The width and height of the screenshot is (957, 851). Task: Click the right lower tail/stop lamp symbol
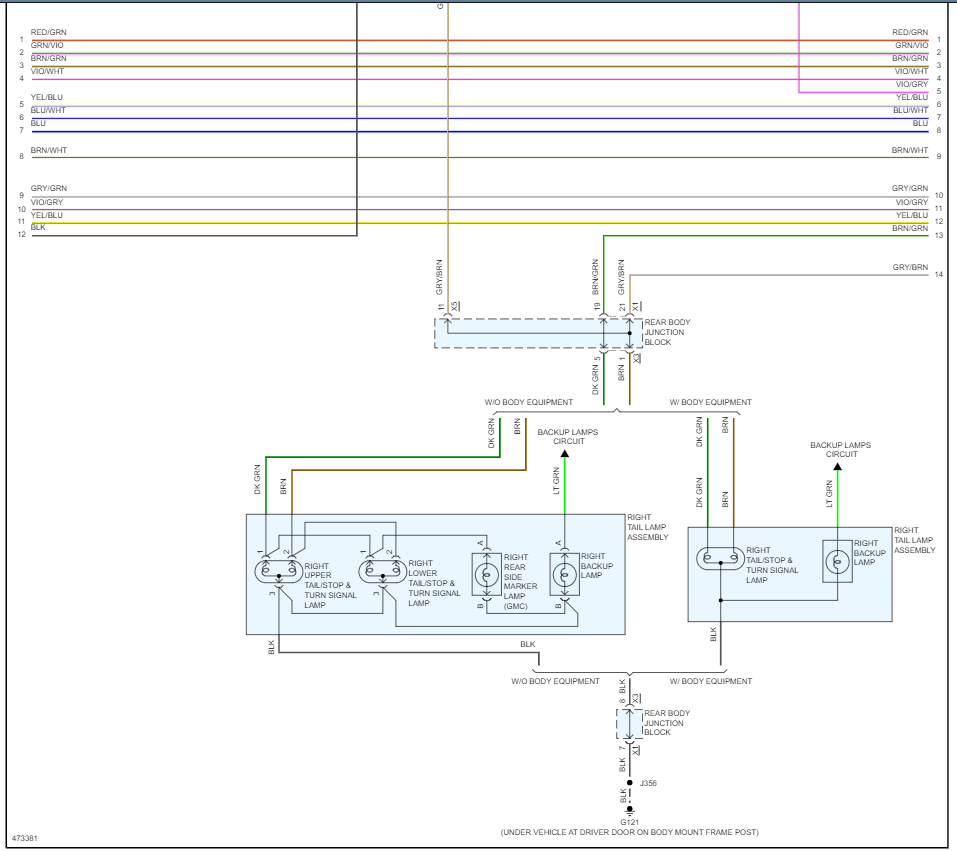382,571
